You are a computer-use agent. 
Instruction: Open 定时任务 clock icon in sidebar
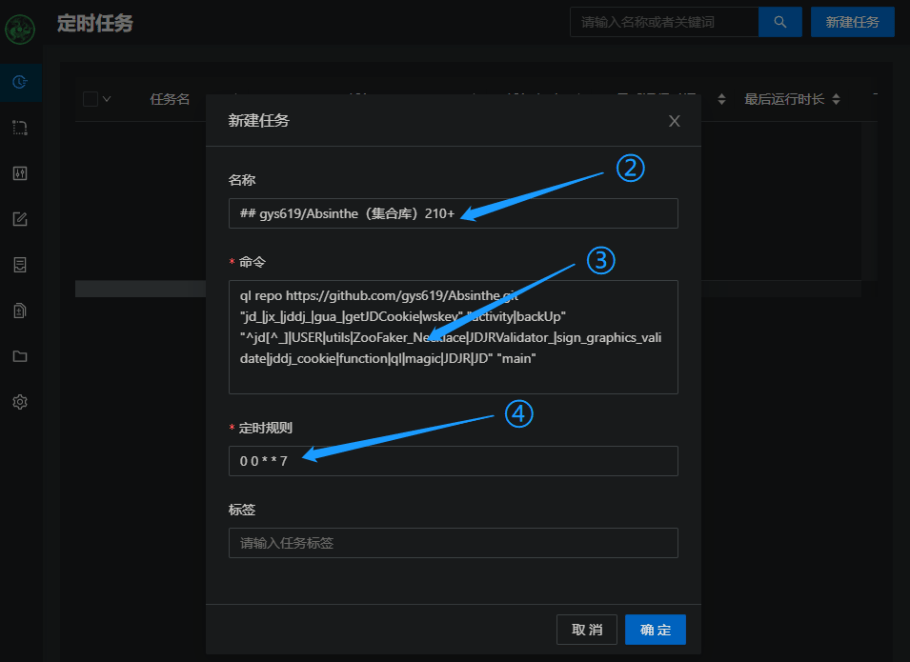point(20,82)
